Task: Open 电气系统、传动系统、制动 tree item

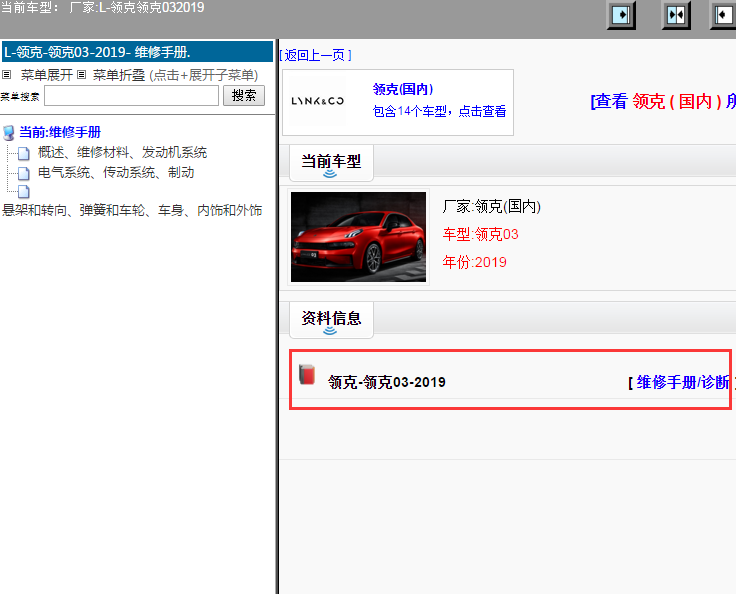Action: click(116, 173)
